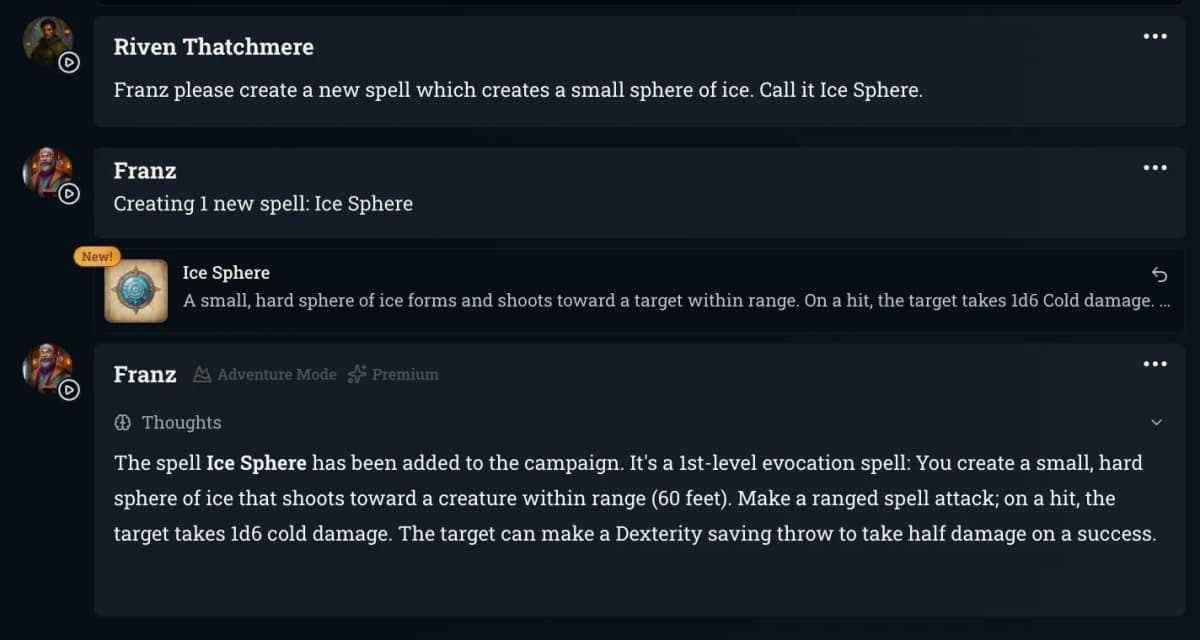Click the Premium sparkle icon

357,375
